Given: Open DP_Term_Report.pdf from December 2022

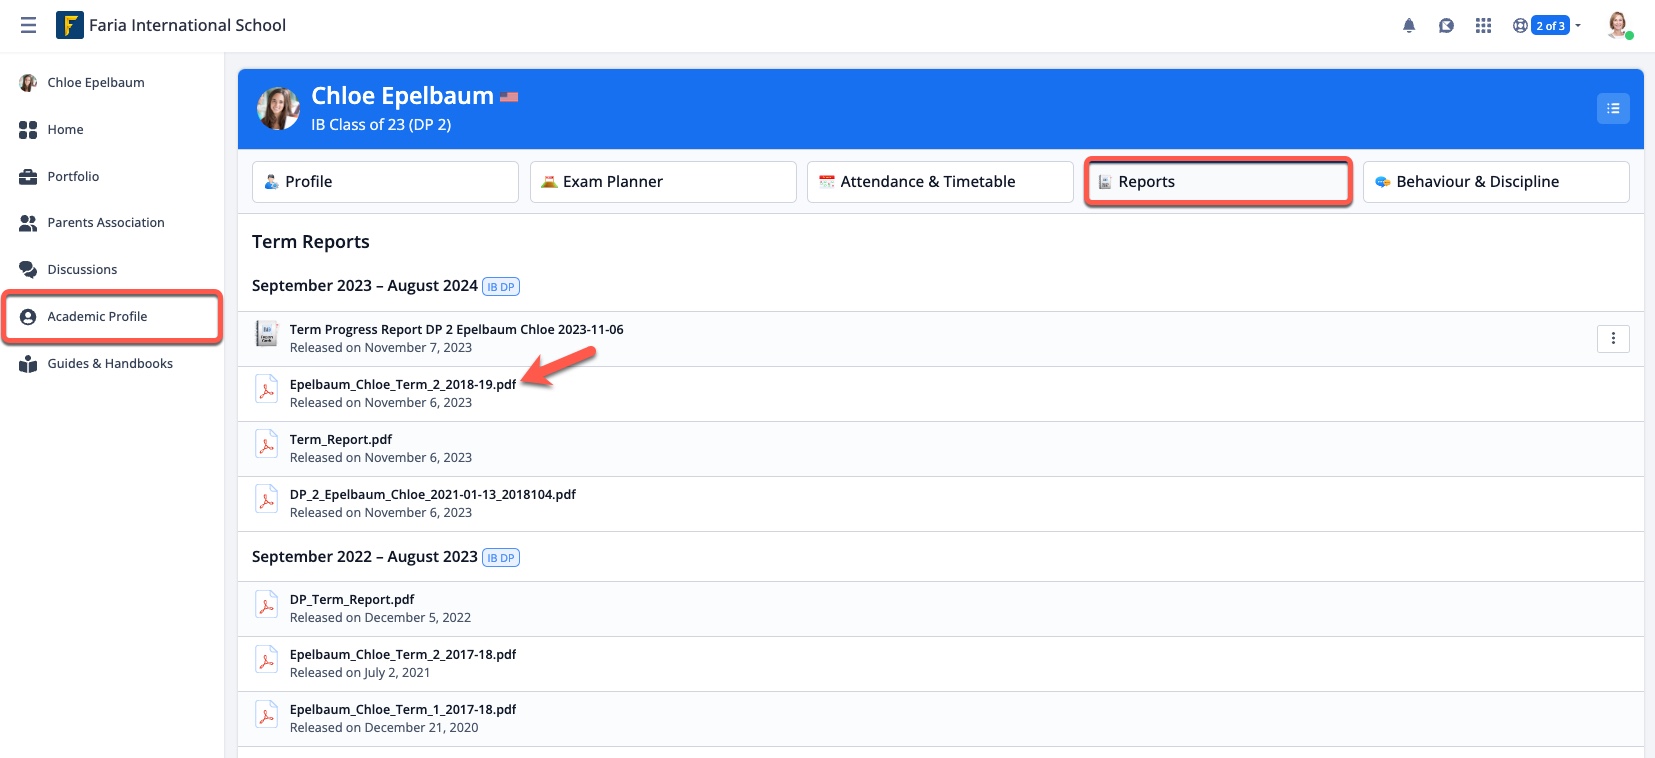Looking at the screenshot, I should 352,600.
